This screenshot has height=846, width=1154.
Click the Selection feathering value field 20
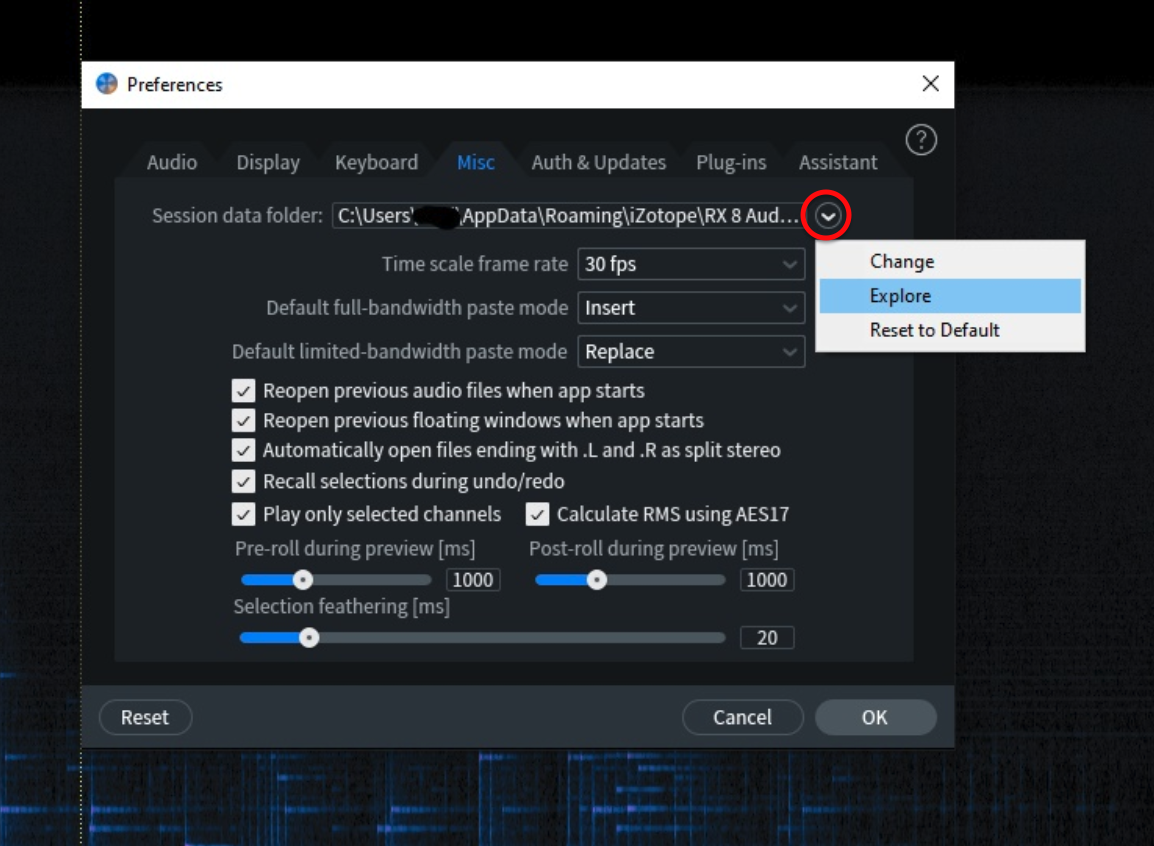pyautogui.click(x=767, y=638)
